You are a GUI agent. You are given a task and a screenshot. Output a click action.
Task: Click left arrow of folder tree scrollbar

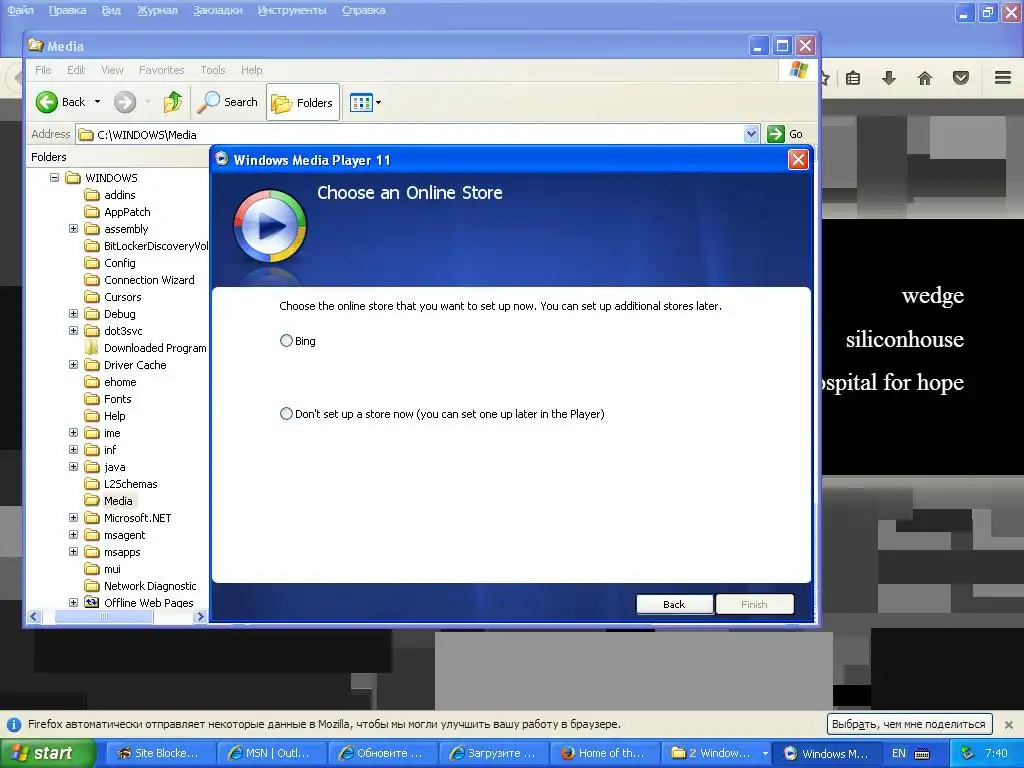(x=34, y=616)
